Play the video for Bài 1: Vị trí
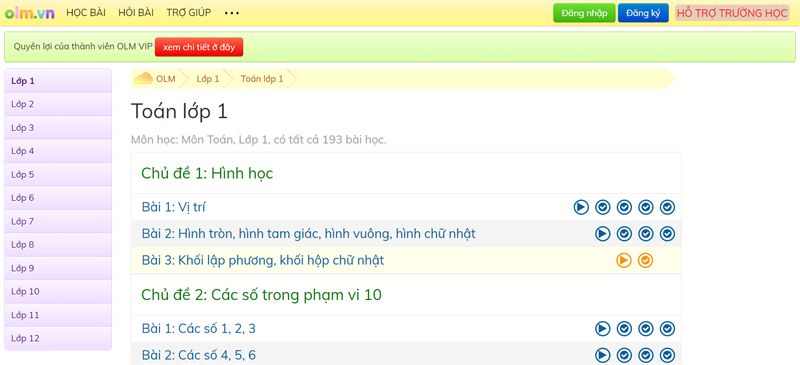Image resolution: width=800 pixels, height=365 pixels. pos(581,207)
